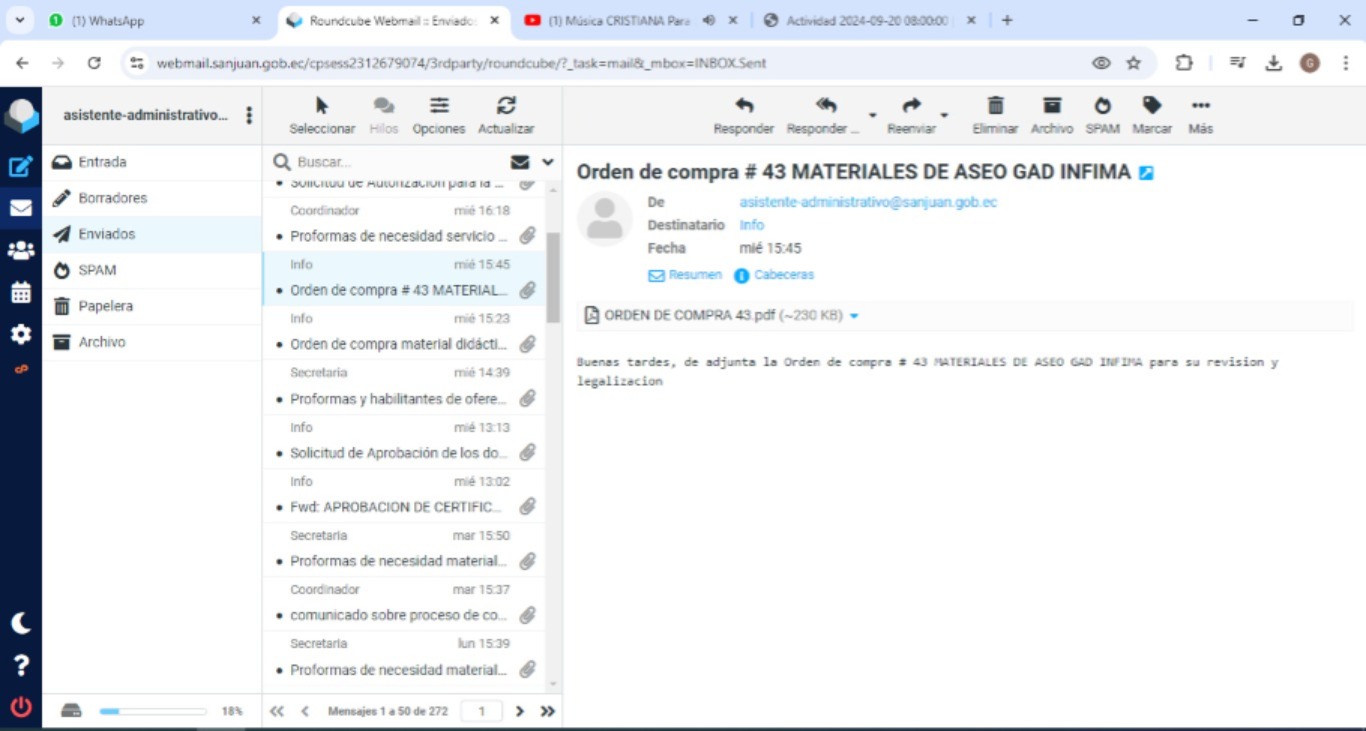The height and width of the screenshot is (731, 1366).
Task: Click the Buscar search field
Action: point(400,162)
